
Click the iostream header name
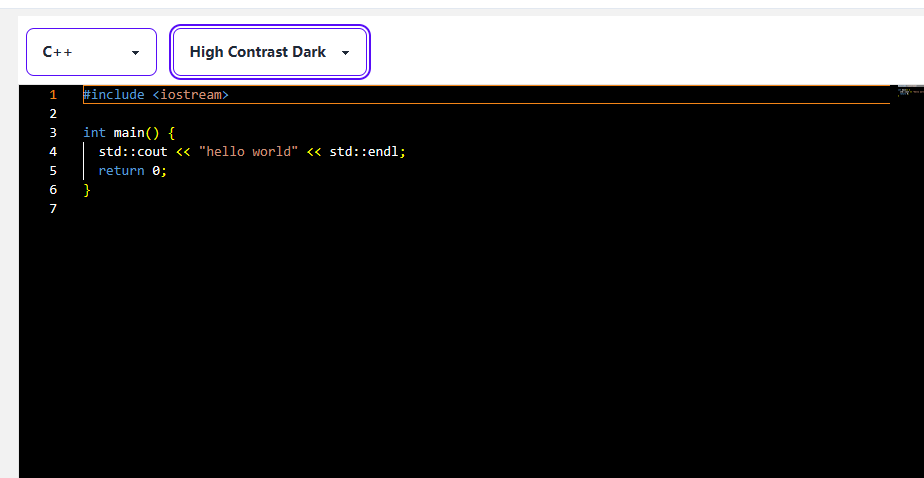click(x=191, y=95)
